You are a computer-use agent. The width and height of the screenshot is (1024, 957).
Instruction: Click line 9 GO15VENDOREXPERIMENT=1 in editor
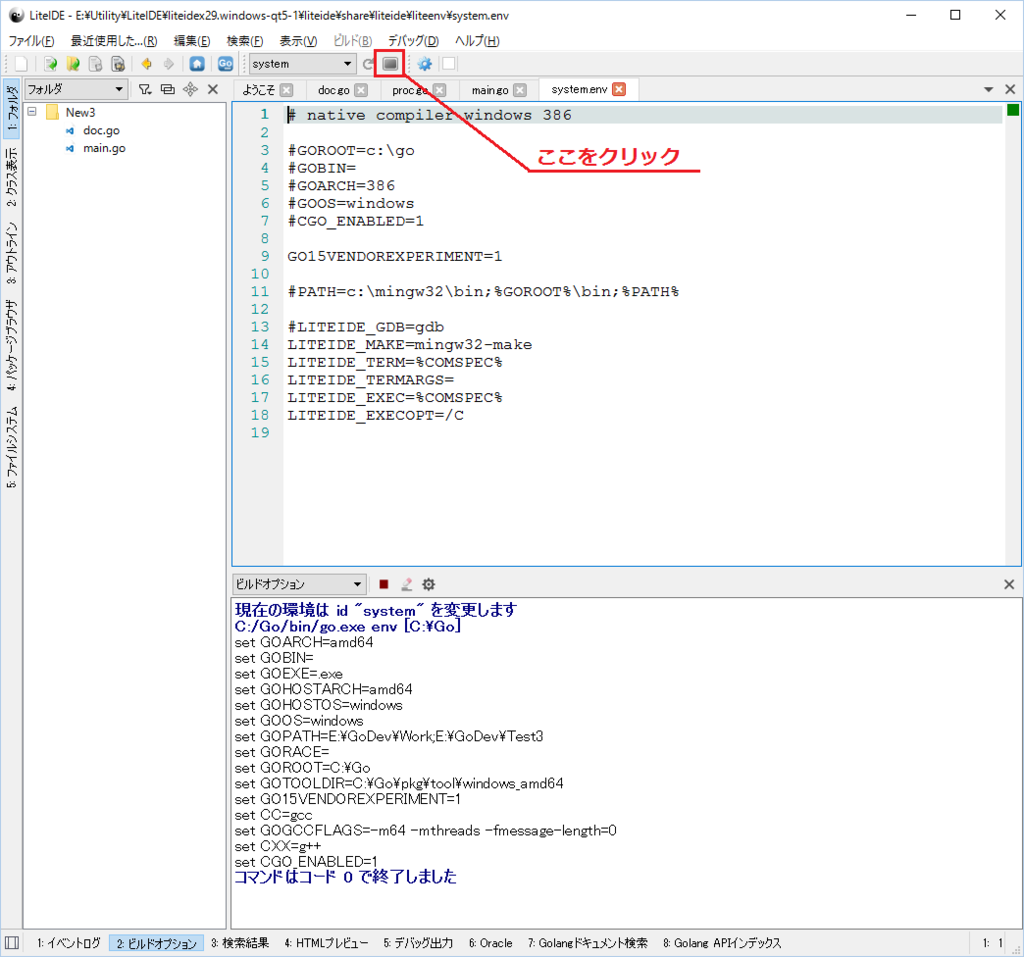(x=394, y=256)
